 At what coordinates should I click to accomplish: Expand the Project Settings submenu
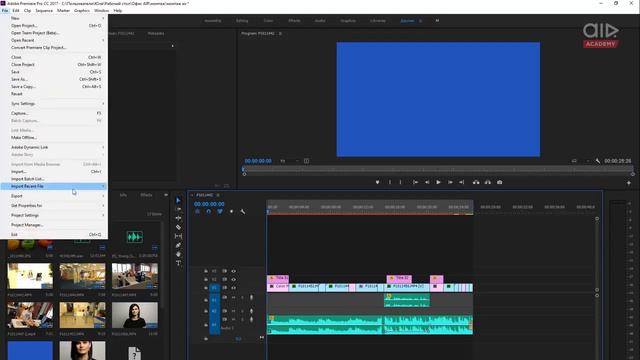(54, 215)
